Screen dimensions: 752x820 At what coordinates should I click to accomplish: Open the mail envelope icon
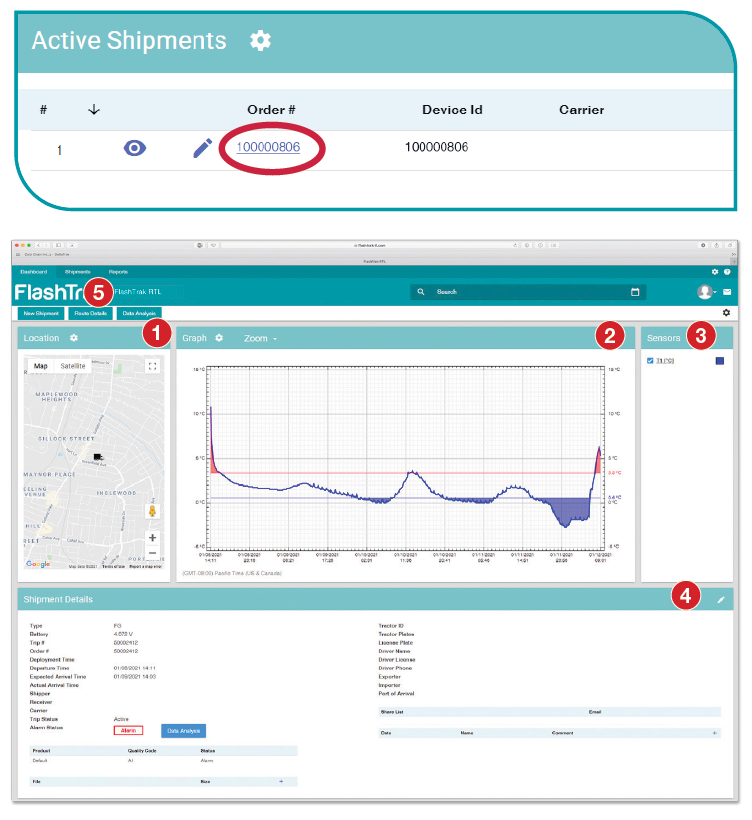[727, 292]
